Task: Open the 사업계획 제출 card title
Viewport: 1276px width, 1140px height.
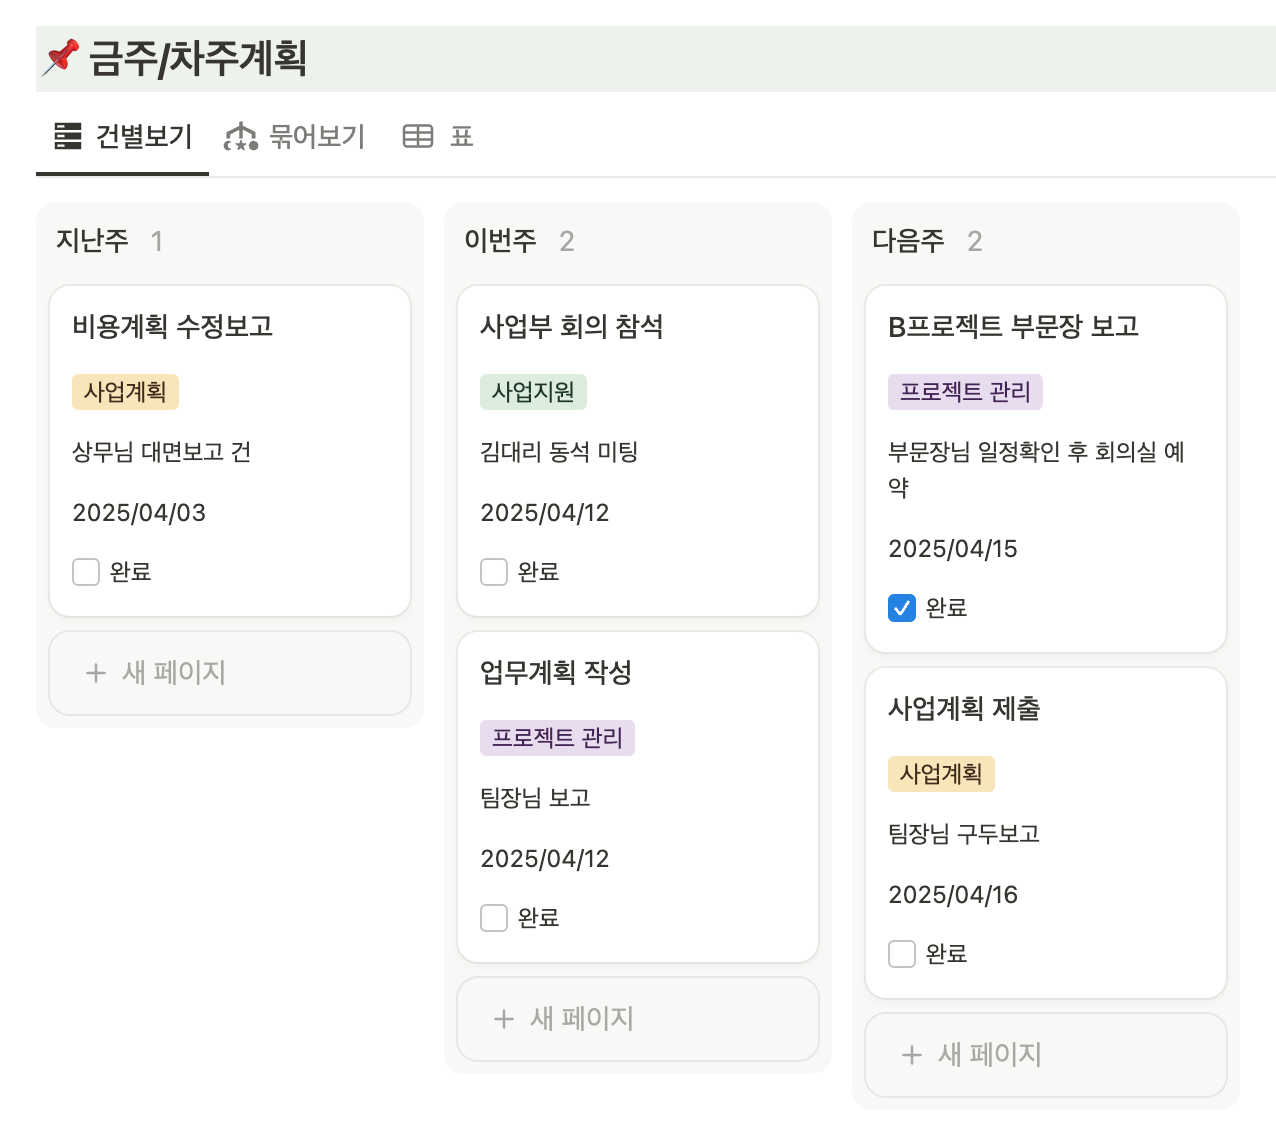Action: (x=964, y=708)
